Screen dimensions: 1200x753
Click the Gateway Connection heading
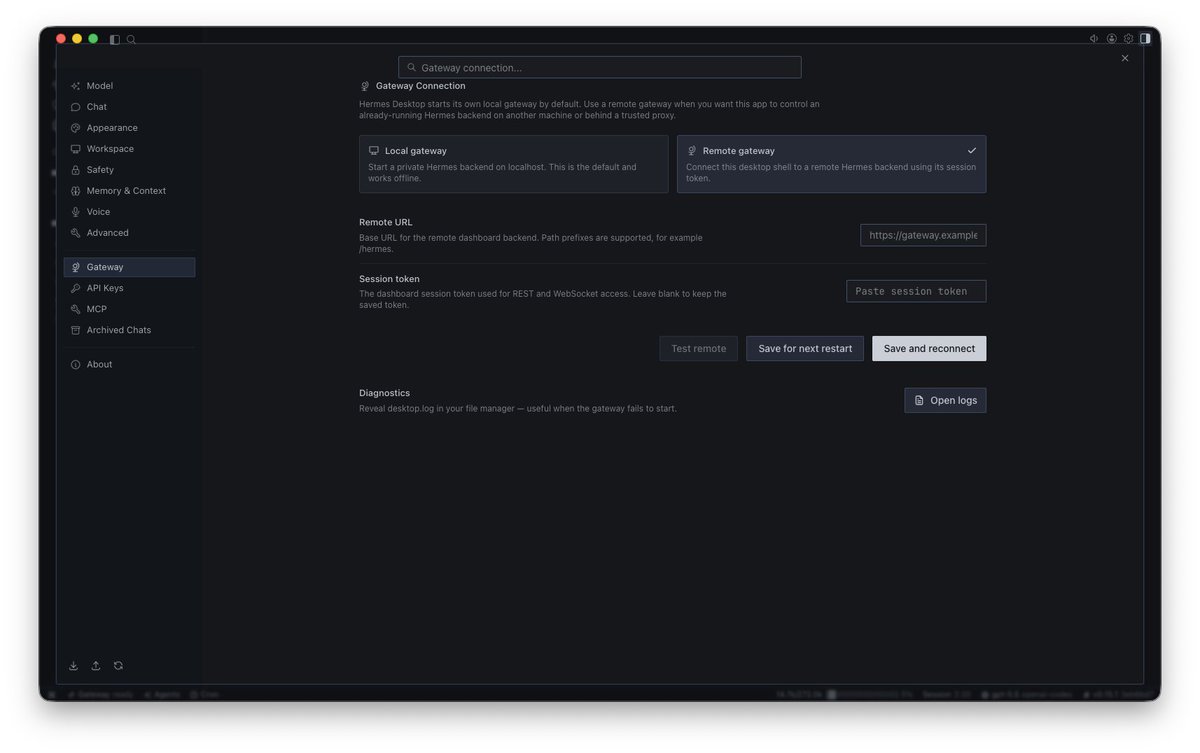(x=420, y=86)
